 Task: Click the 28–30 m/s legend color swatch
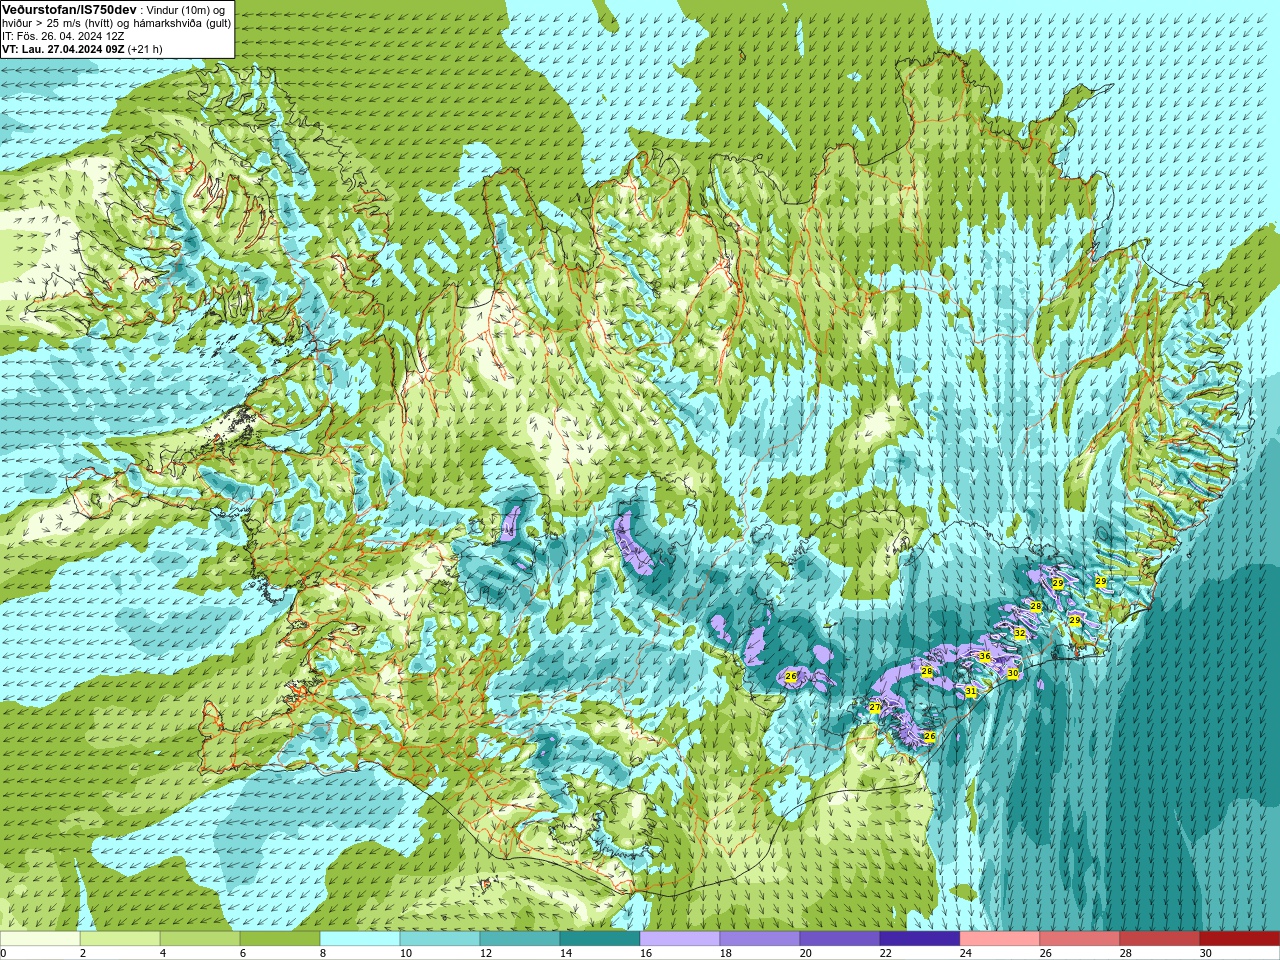1160,939
